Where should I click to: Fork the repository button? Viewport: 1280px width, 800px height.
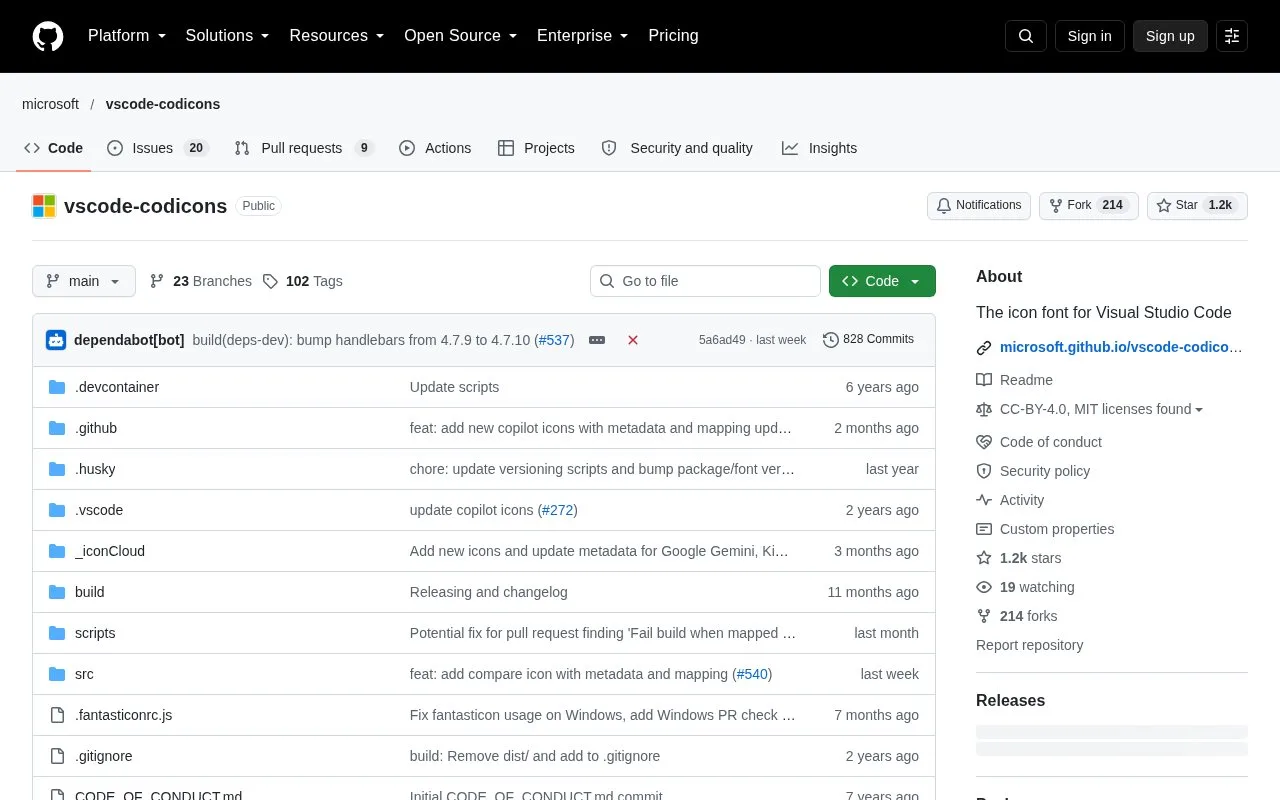tap(1089, 206)
